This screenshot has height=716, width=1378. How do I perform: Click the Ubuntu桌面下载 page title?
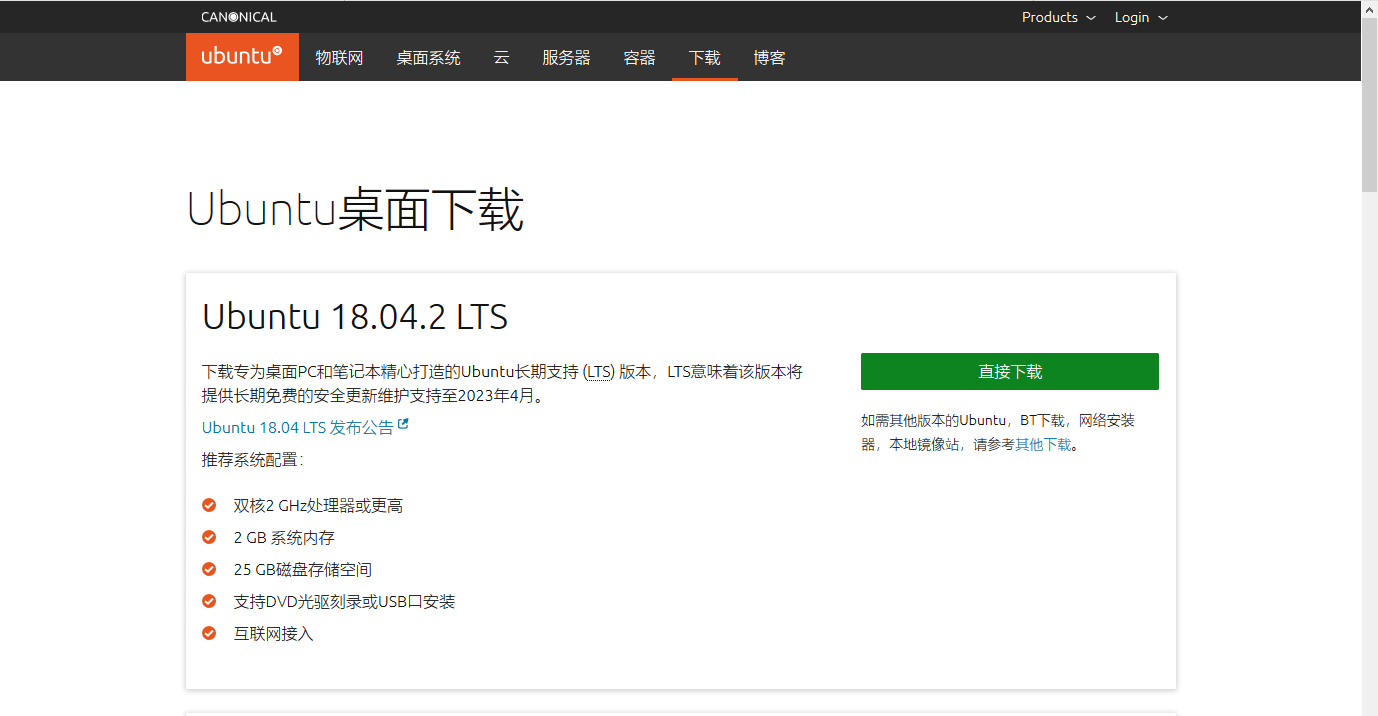355,211
